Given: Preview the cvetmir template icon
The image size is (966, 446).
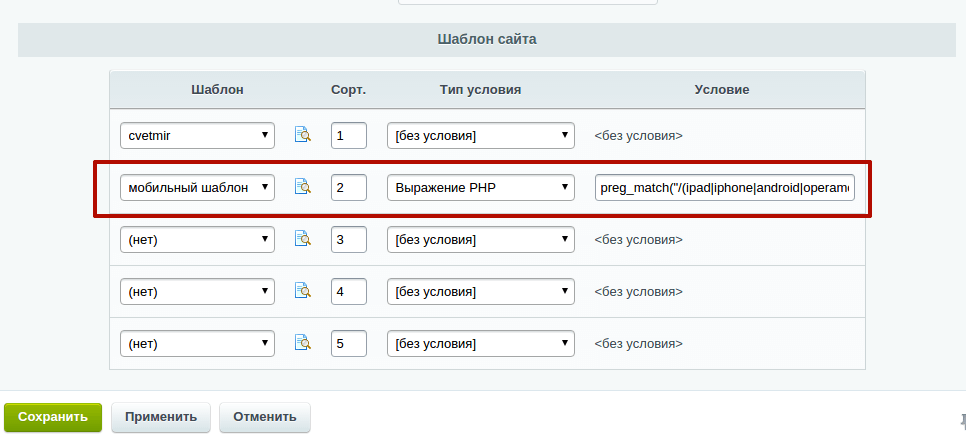Looking at the screenshot, I should click(303, 135).
